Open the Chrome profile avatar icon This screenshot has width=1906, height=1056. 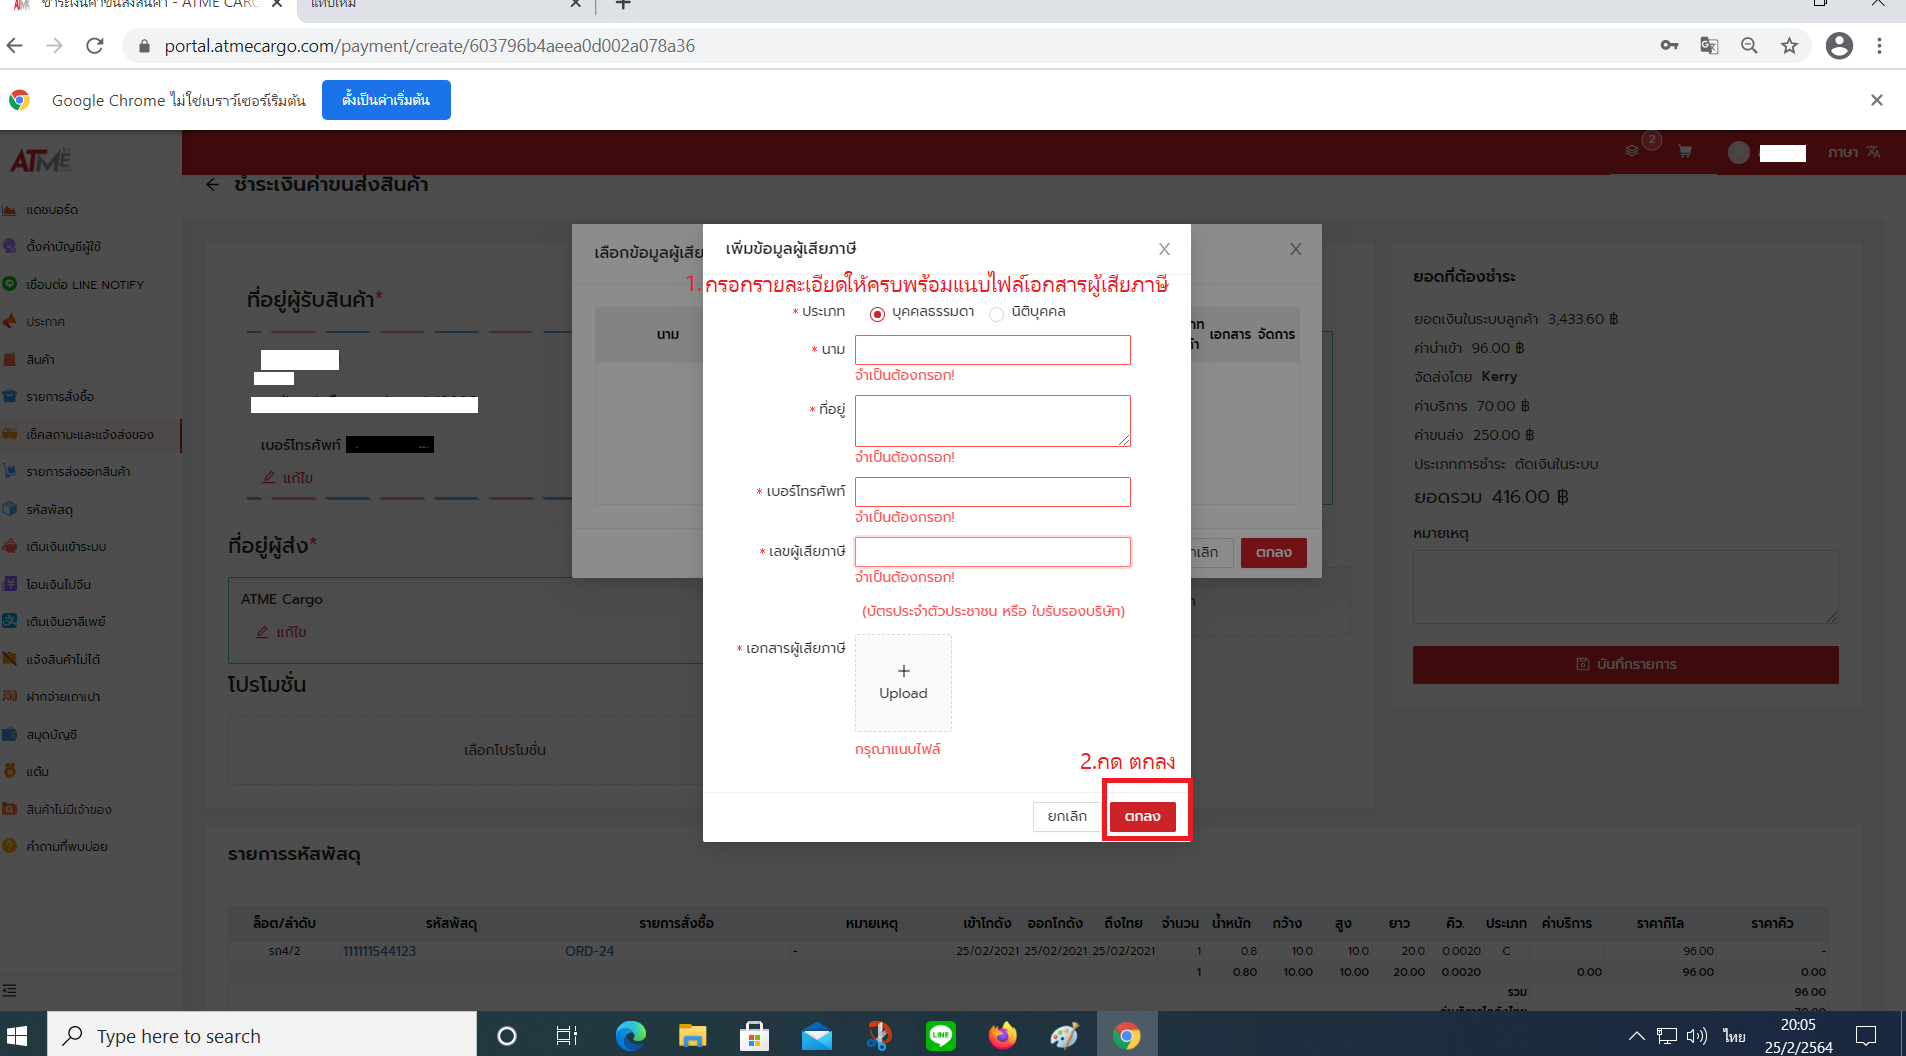(1838, 46)
